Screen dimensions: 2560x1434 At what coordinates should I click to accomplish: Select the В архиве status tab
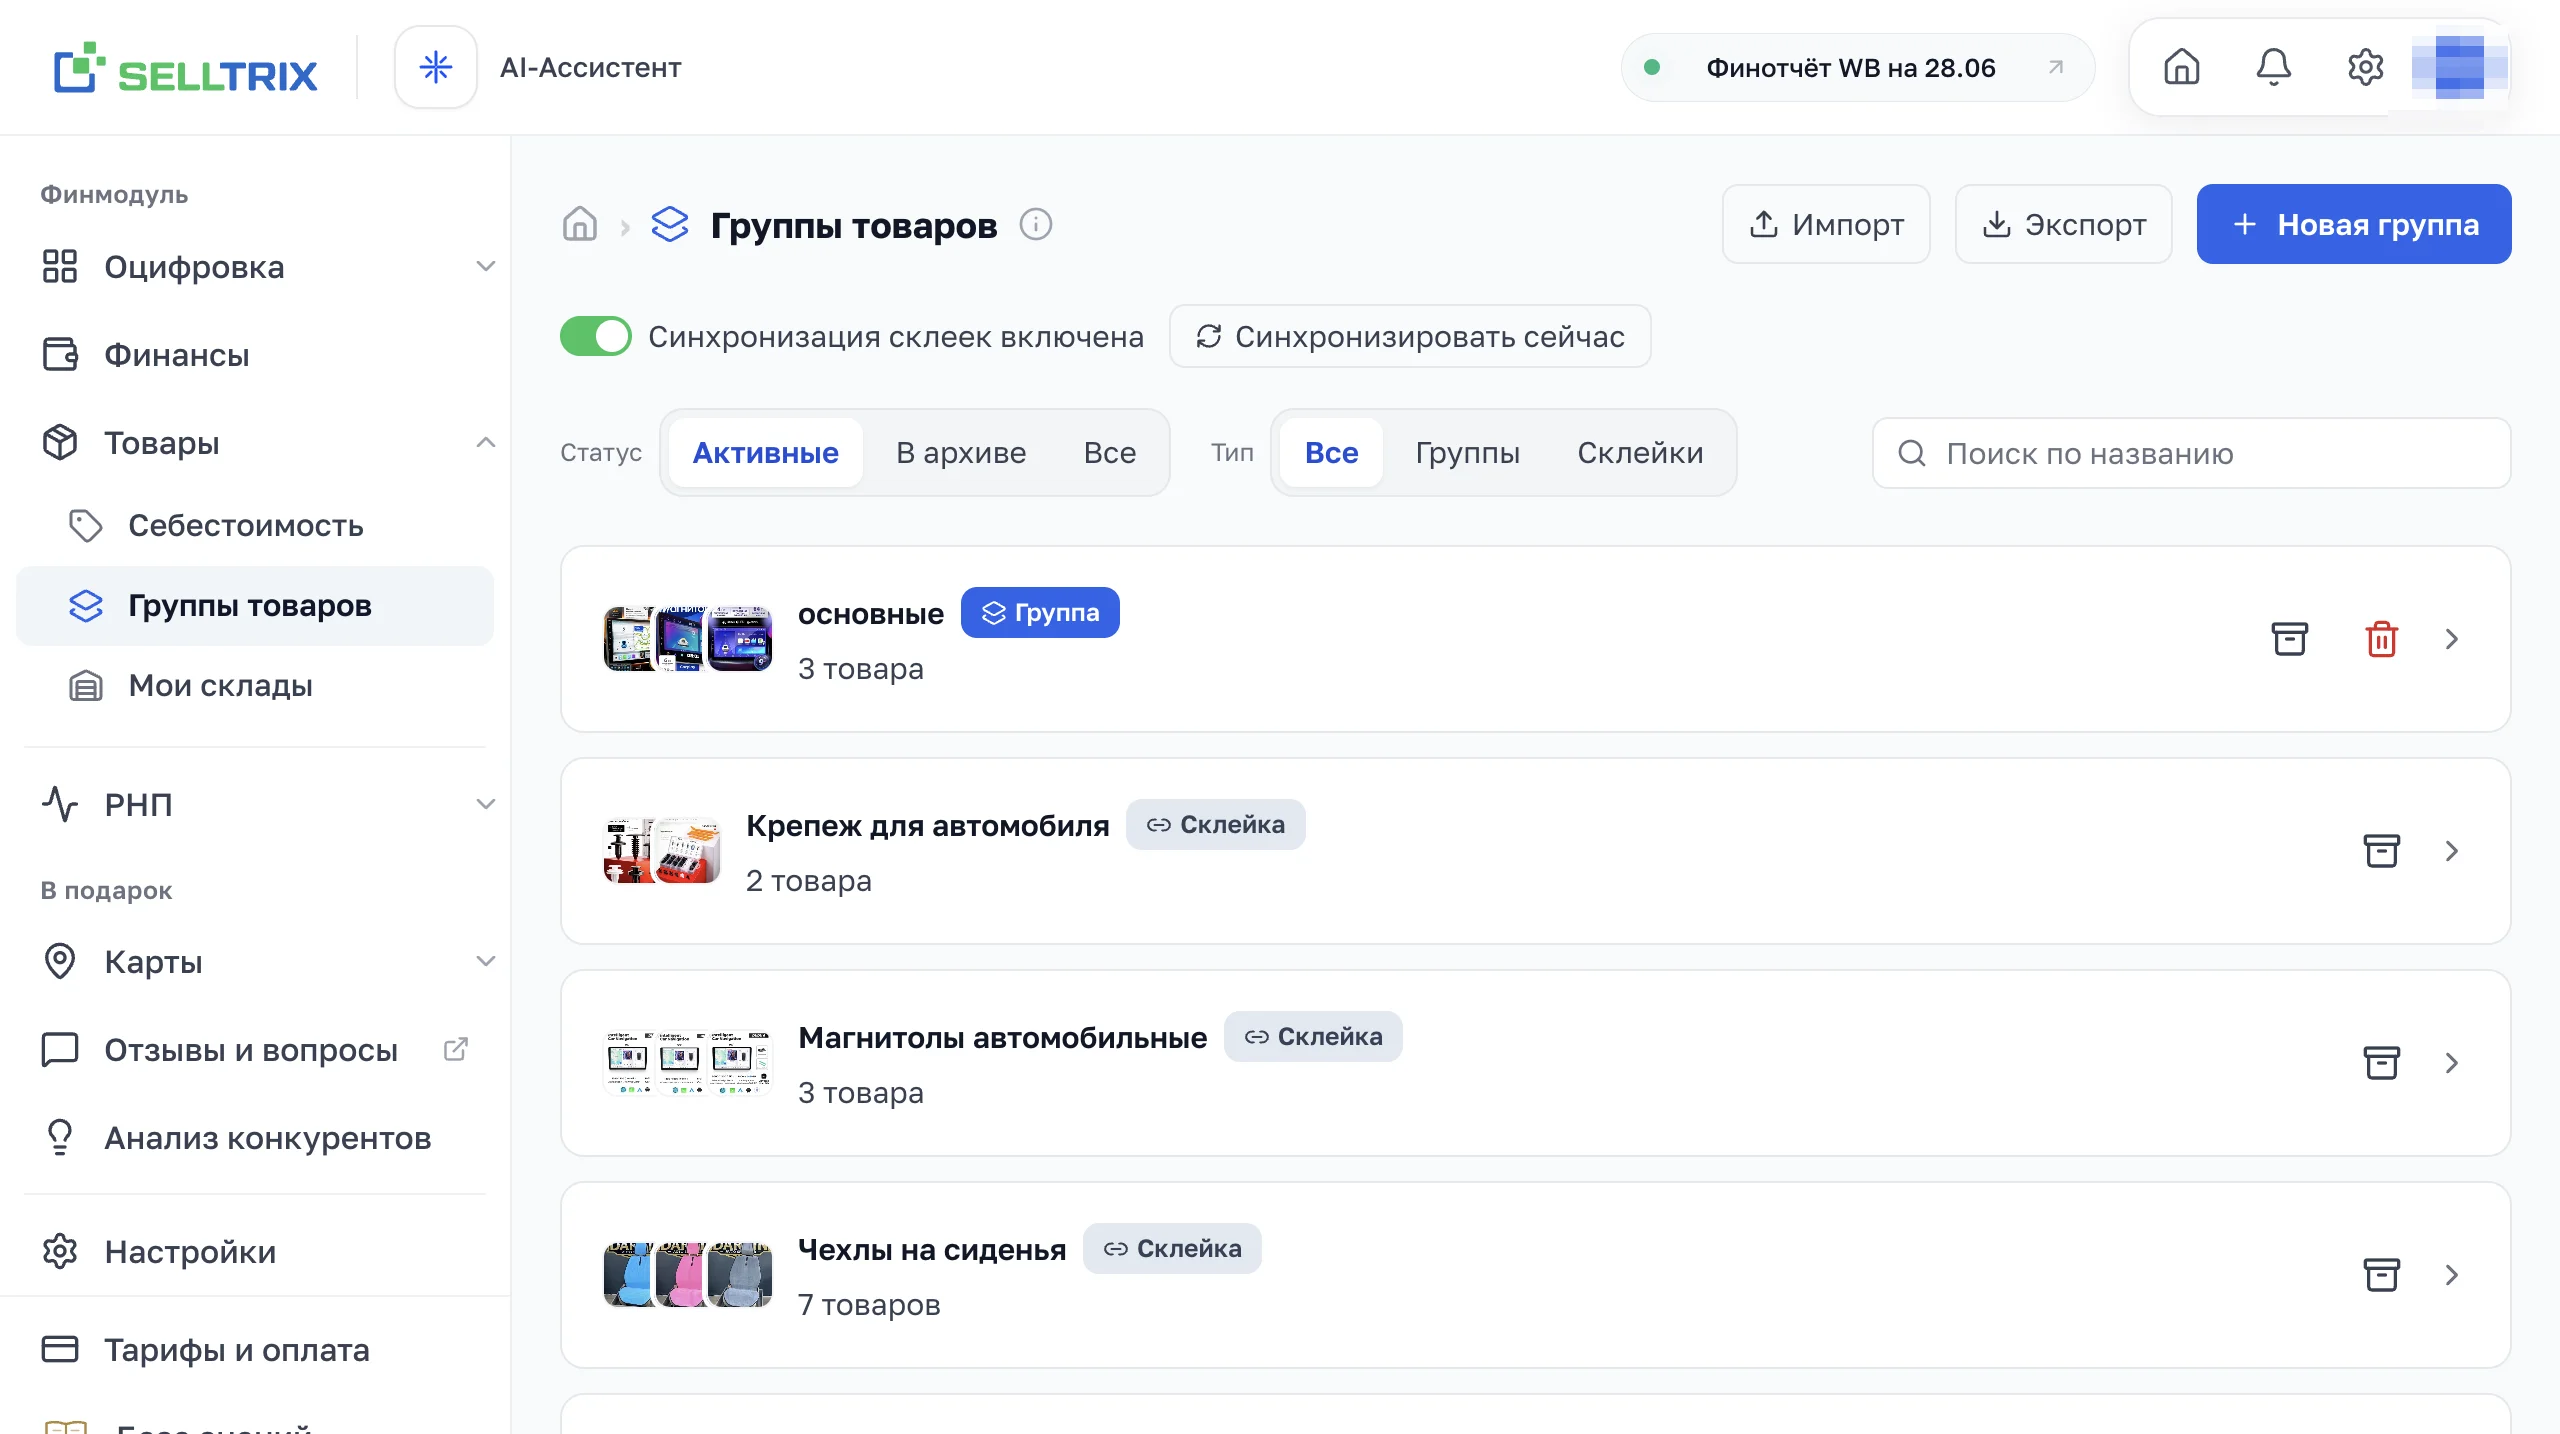(x=961, y=453)
